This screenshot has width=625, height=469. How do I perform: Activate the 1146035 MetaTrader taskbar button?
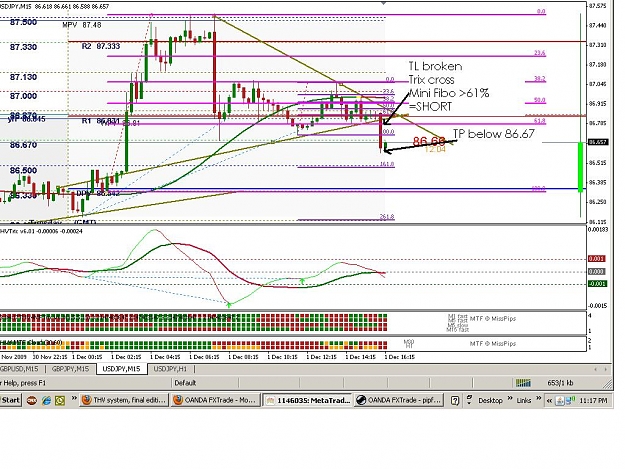(x=308, y=400)
